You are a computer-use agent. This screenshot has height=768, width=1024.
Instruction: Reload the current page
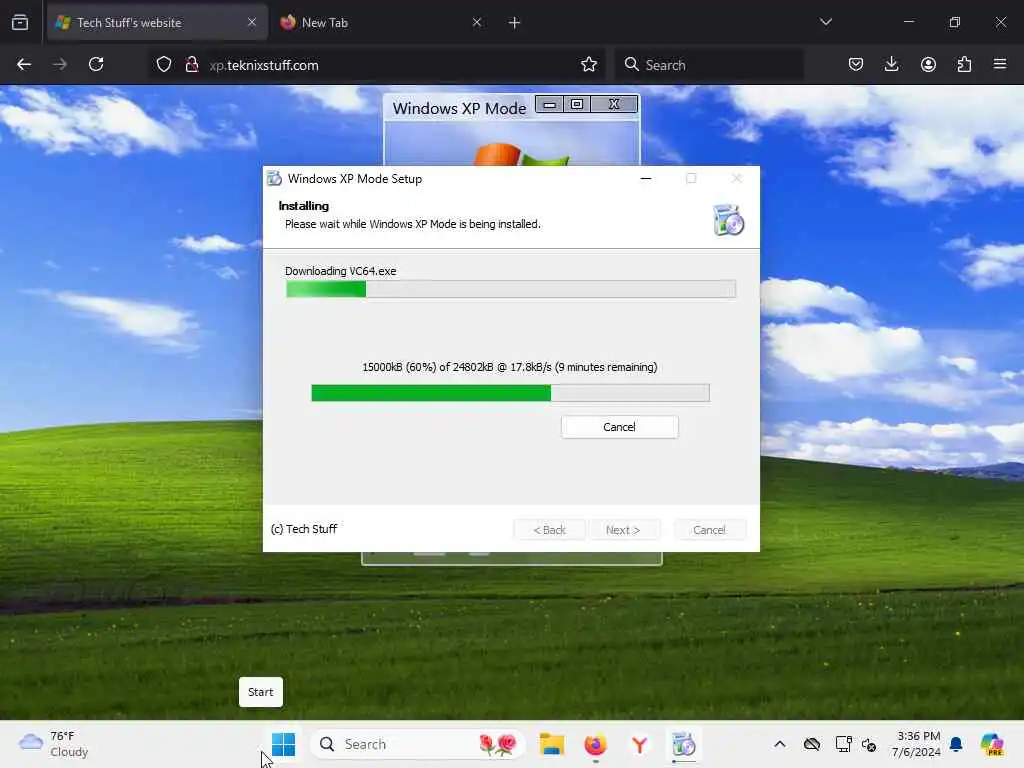click(x=96, y=65)
